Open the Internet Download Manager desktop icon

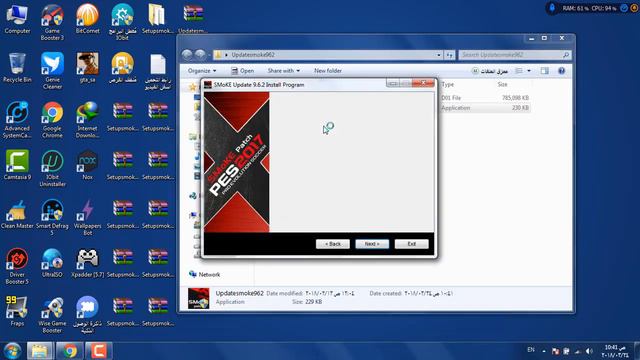point(87,120)
